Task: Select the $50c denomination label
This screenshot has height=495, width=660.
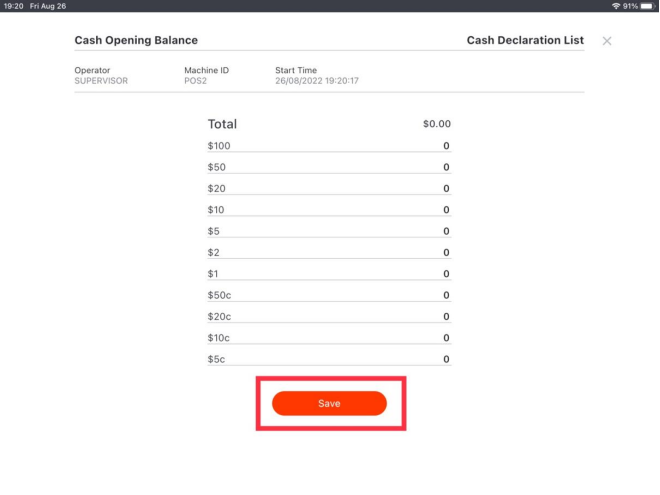Action: [219, 295]
